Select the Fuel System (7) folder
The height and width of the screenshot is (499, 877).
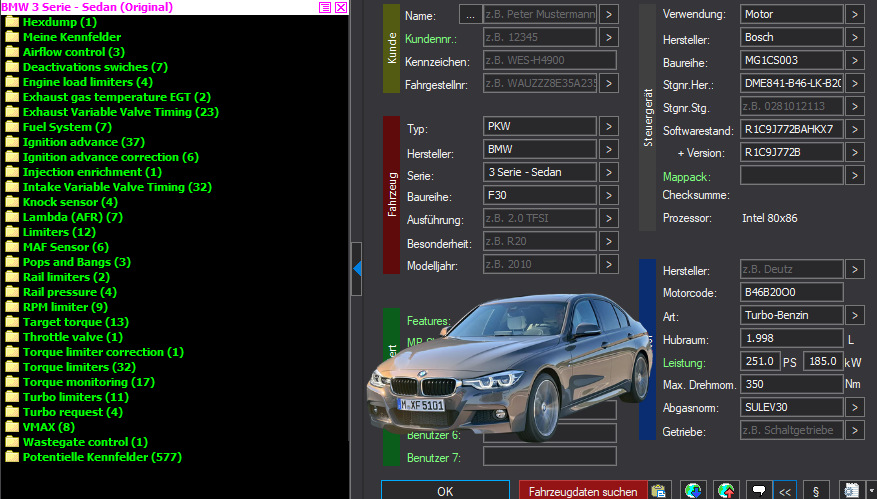click(59, 127)
